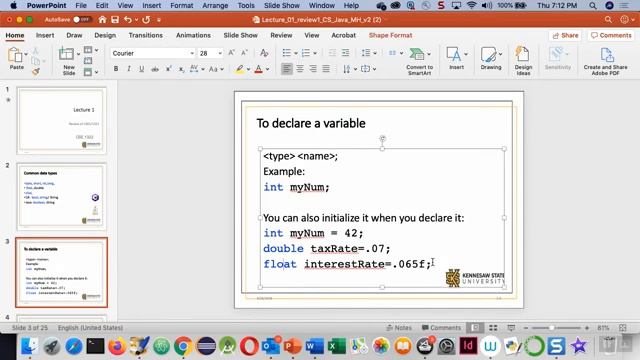Open the text direction dropdown
The width and height of the screenshot is (640, 360).
click(x=350, y=69)
